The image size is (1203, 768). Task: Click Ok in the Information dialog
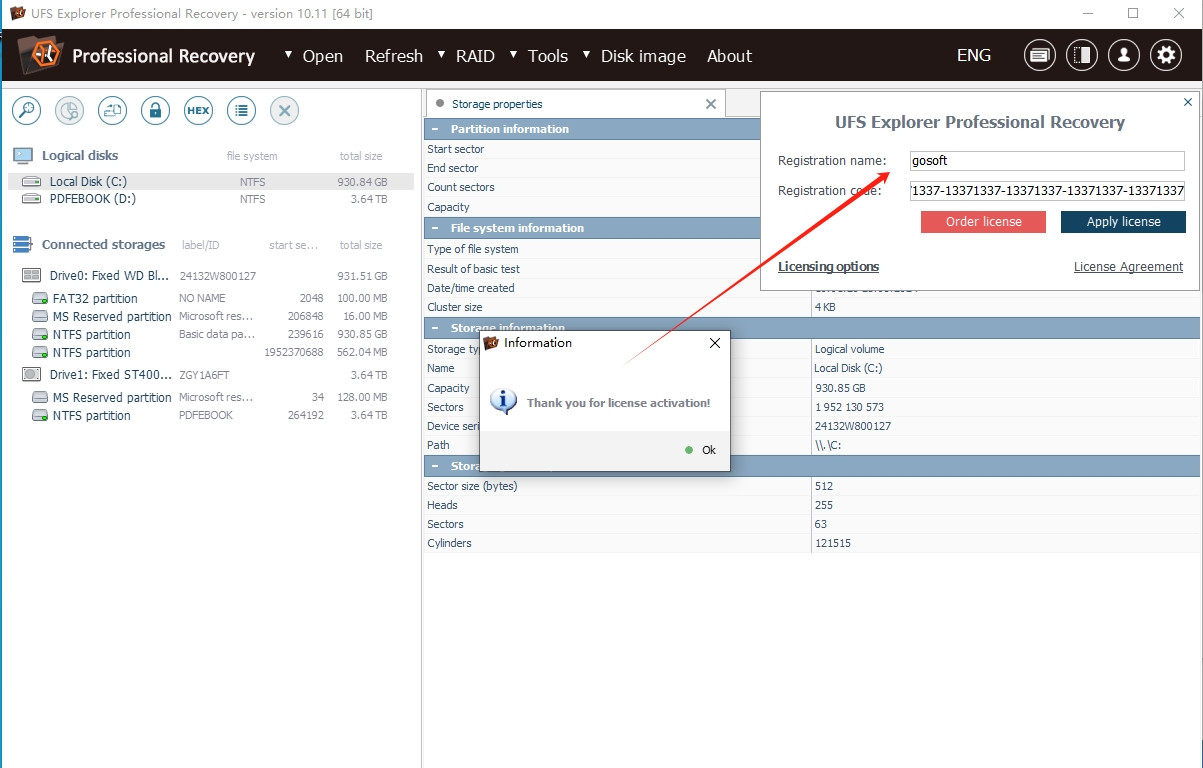pos(701,450)
